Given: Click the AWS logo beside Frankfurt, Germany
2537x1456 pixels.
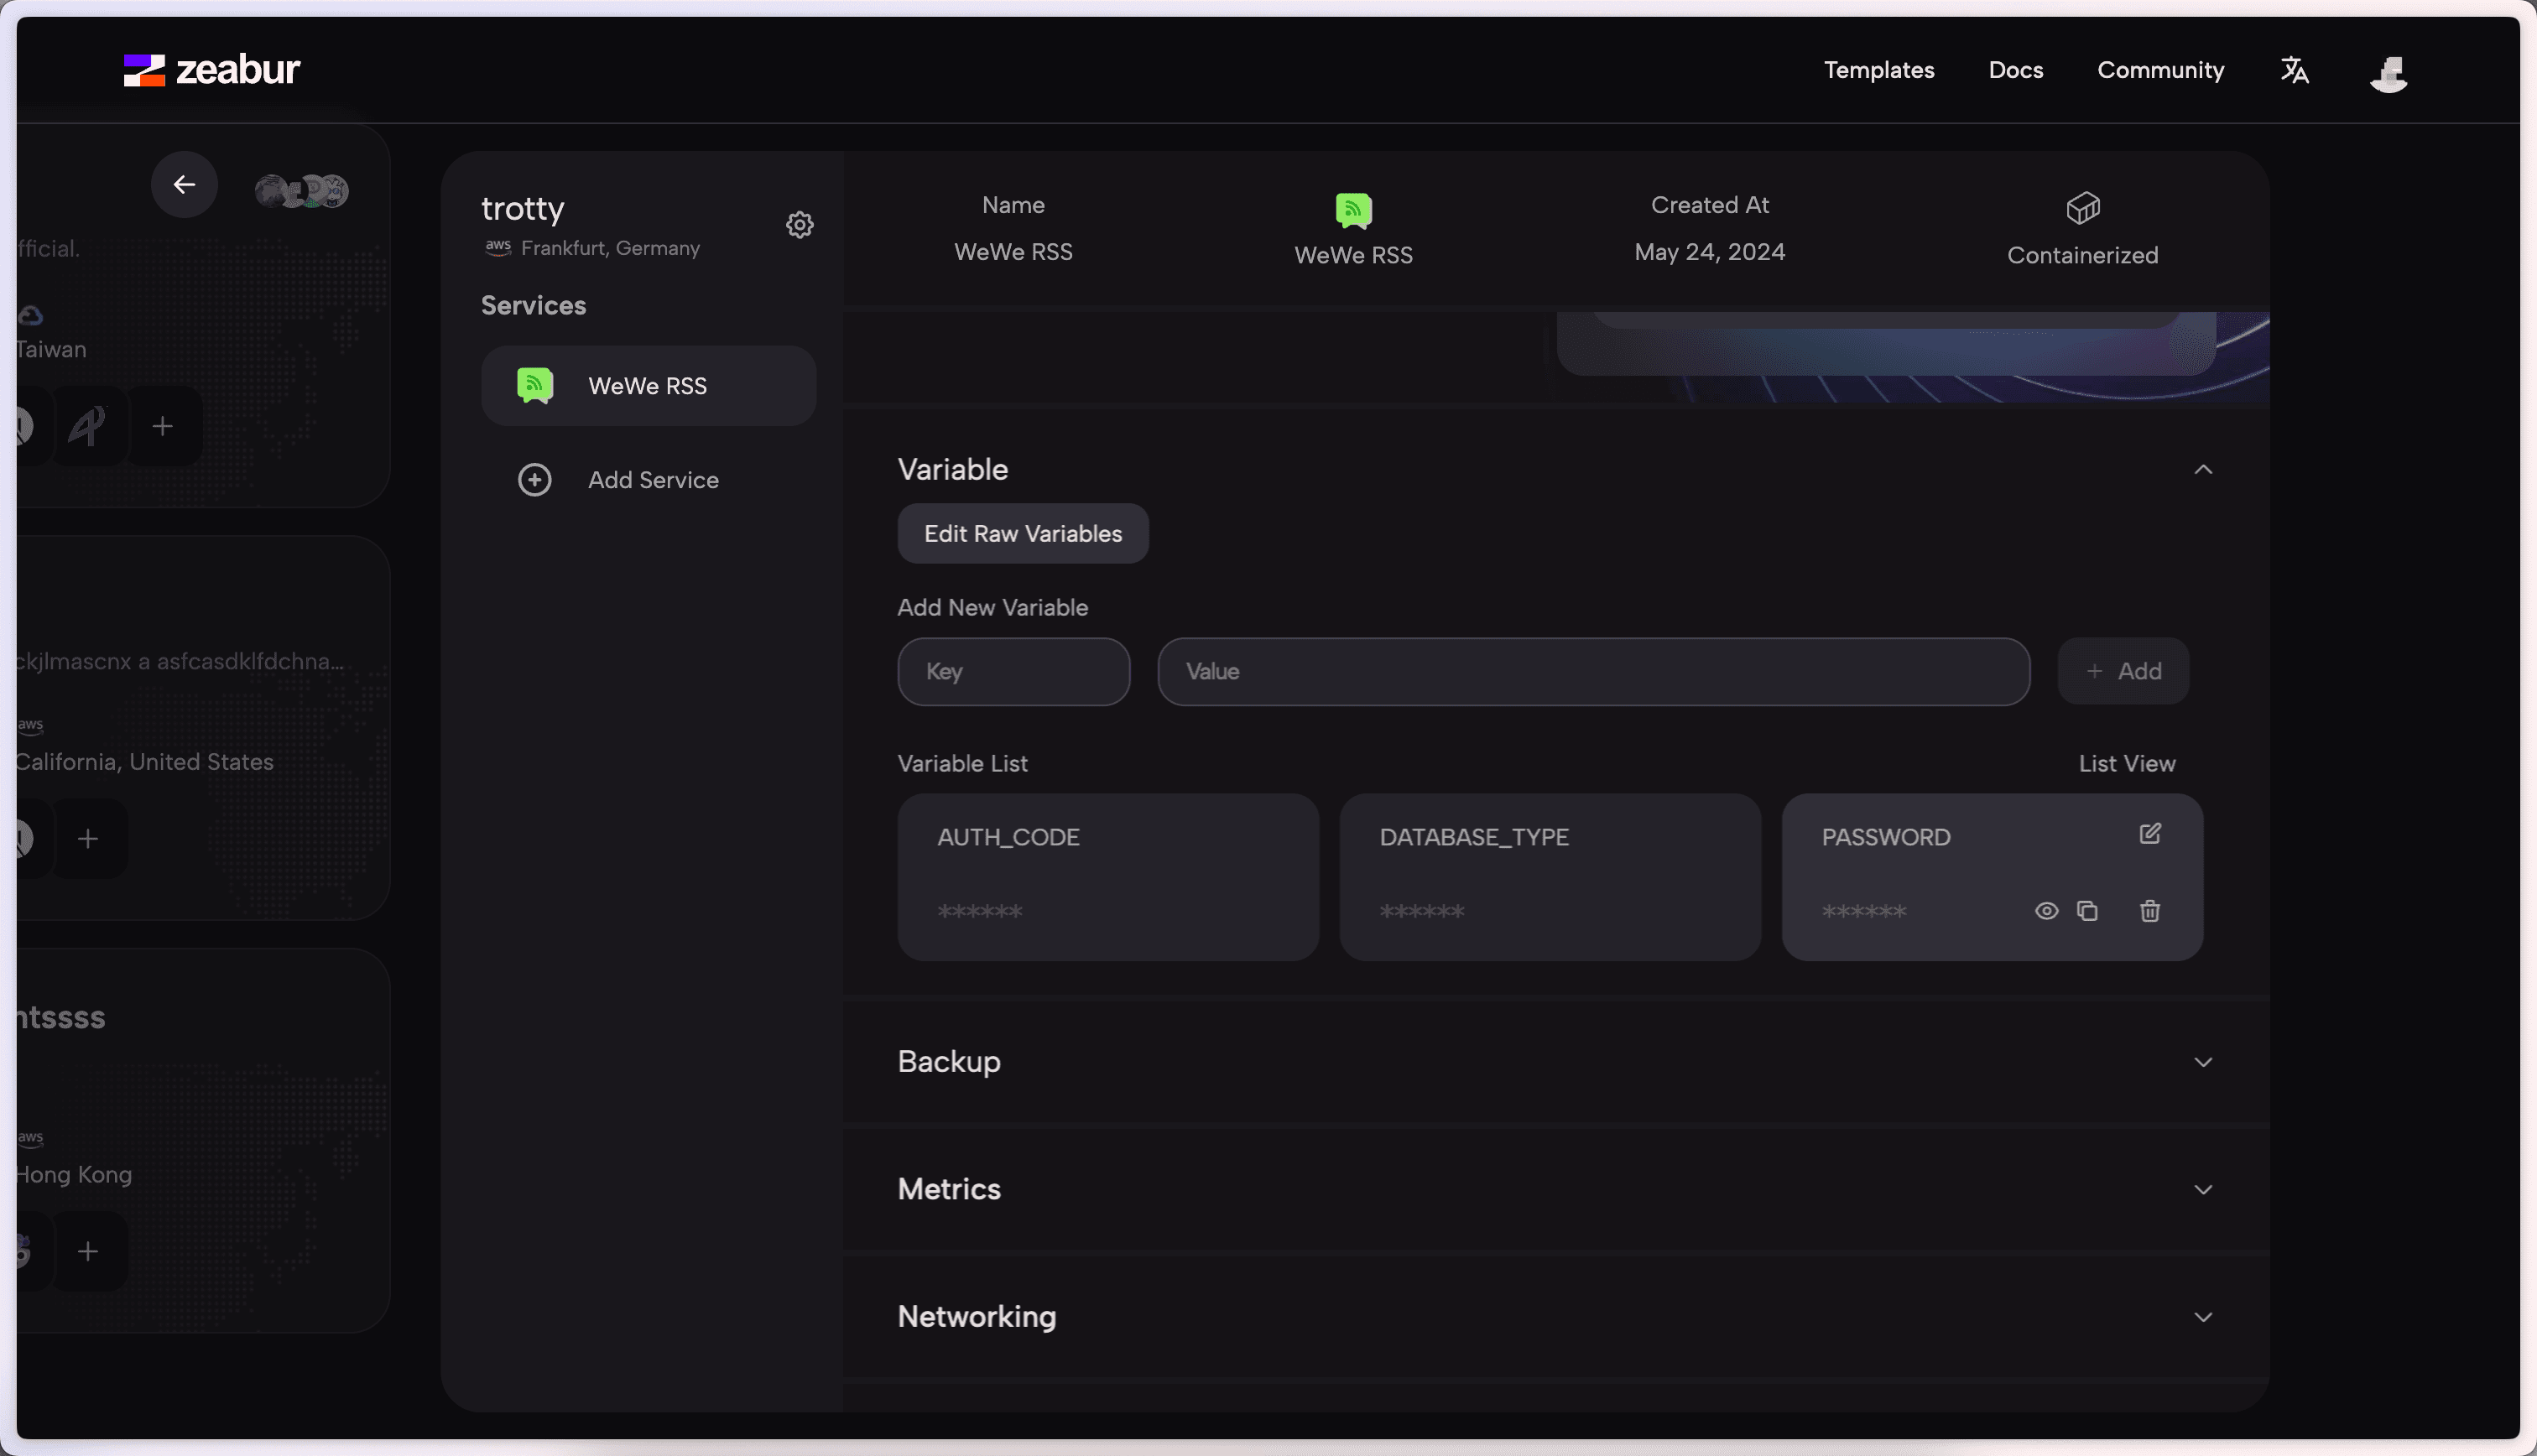Looking at the screenshot, I should click(x=498, y=247).
